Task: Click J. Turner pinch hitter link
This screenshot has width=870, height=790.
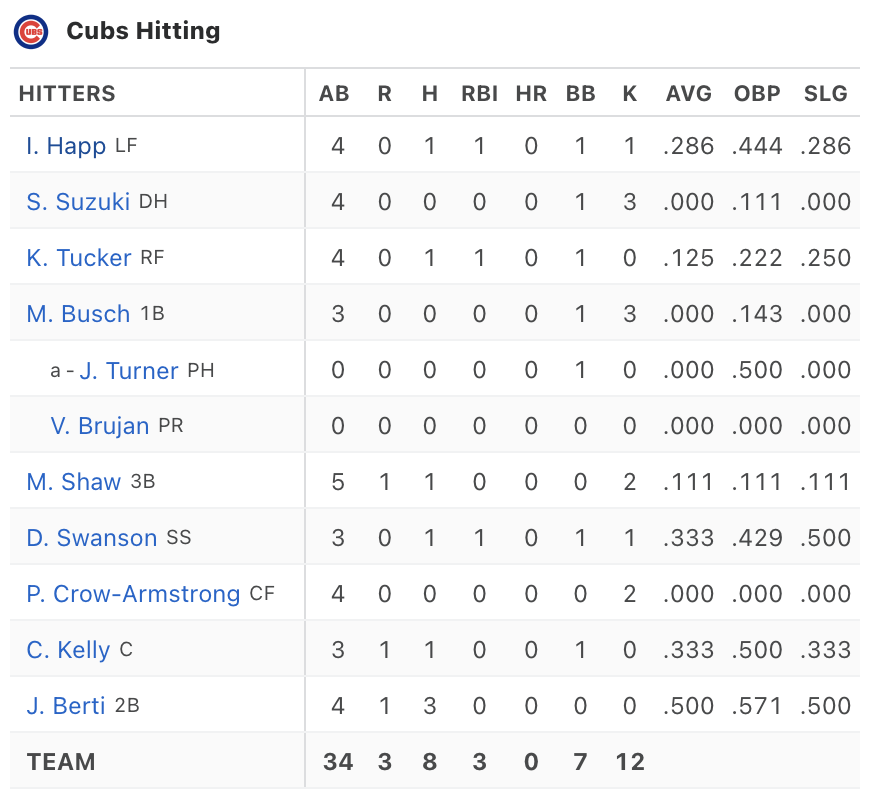Action: [129, 371]
